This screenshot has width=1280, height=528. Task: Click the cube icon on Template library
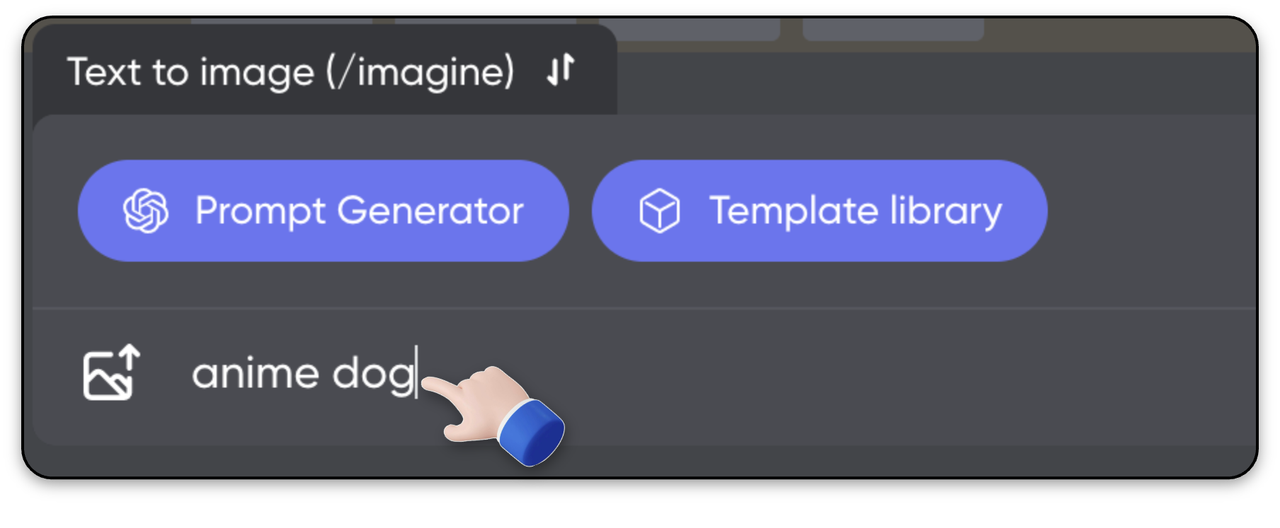pos(660,211)
